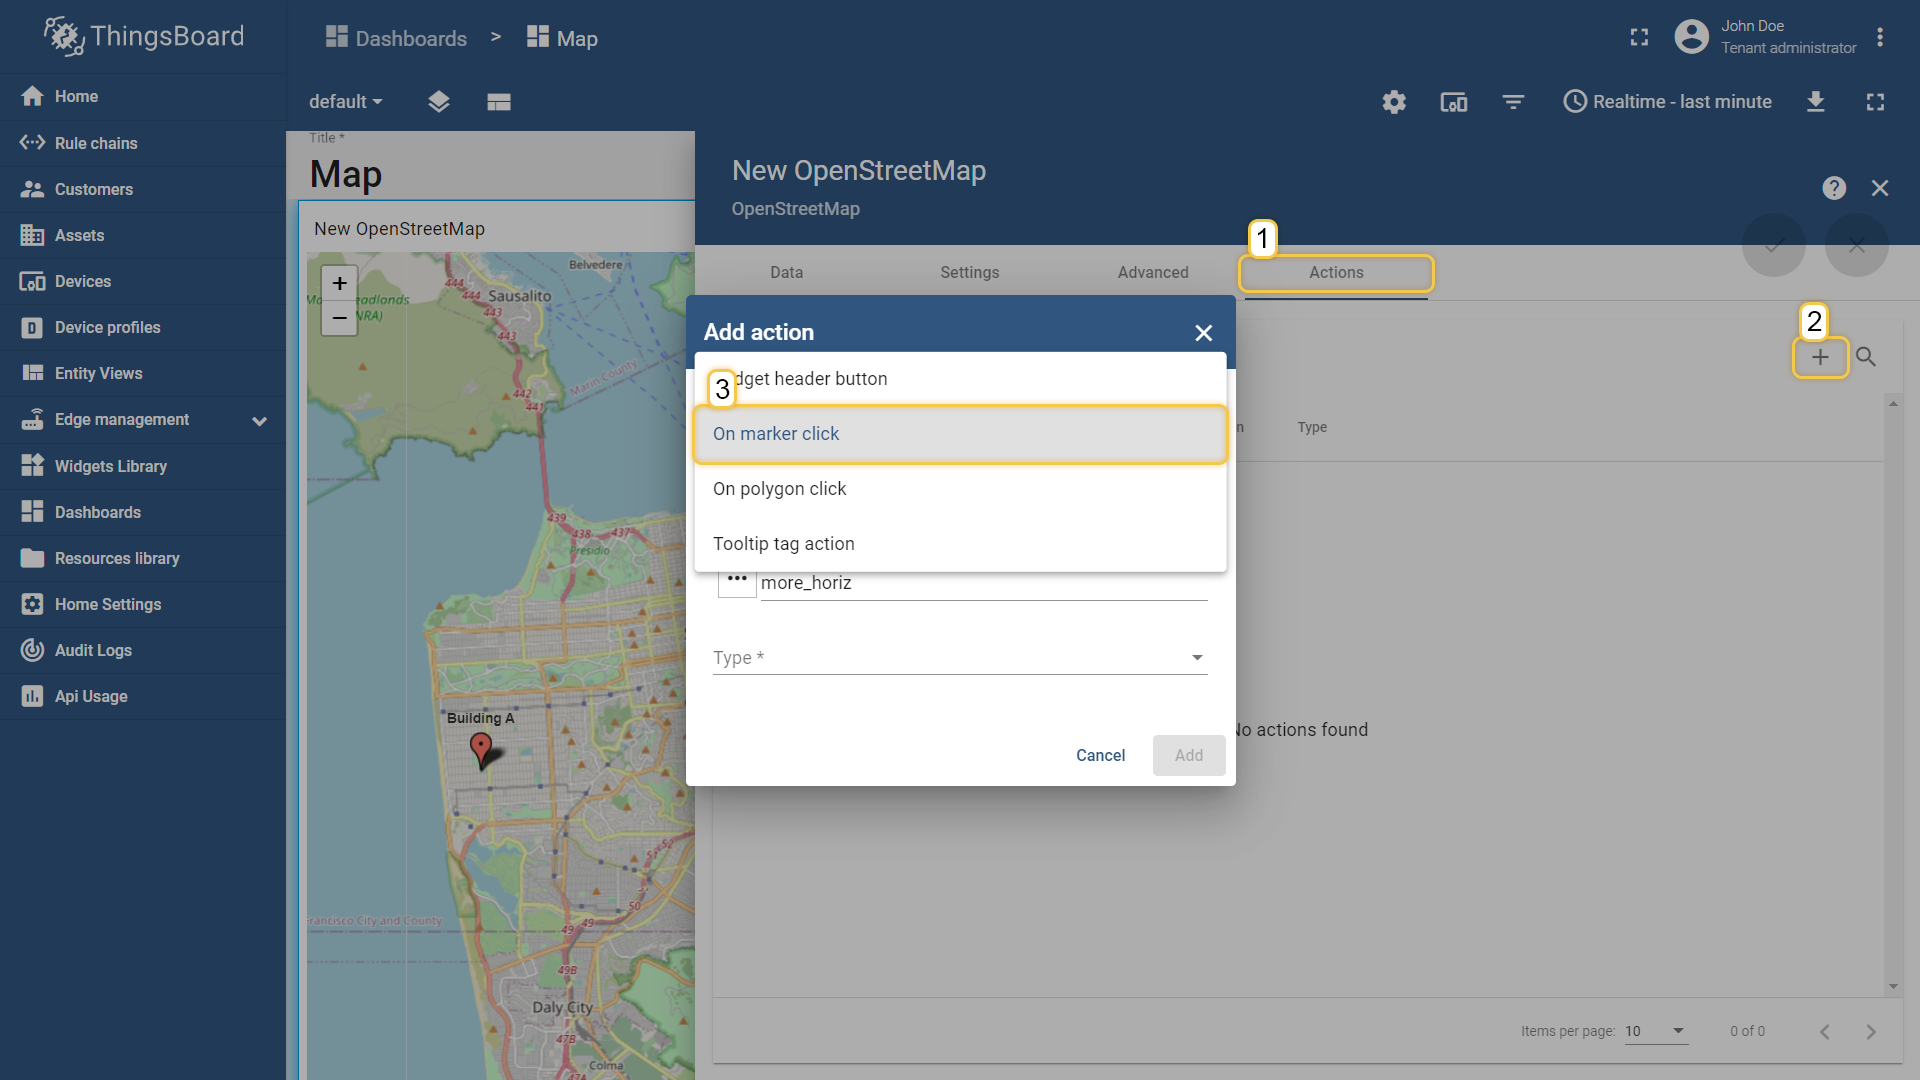Decline widget changes X button

point(1857,245)
